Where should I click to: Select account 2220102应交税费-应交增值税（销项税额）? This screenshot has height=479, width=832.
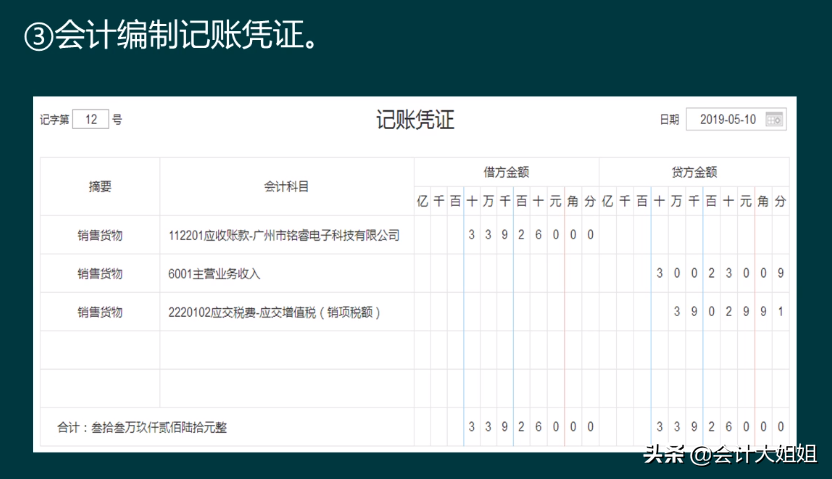click(274, 312)
